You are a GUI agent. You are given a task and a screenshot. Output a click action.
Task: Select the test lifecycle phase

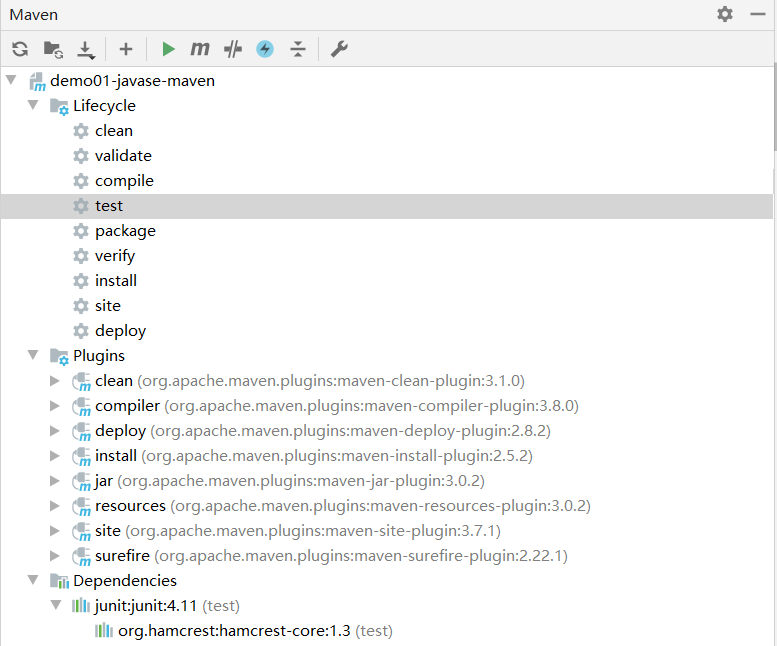pos(387,206)
